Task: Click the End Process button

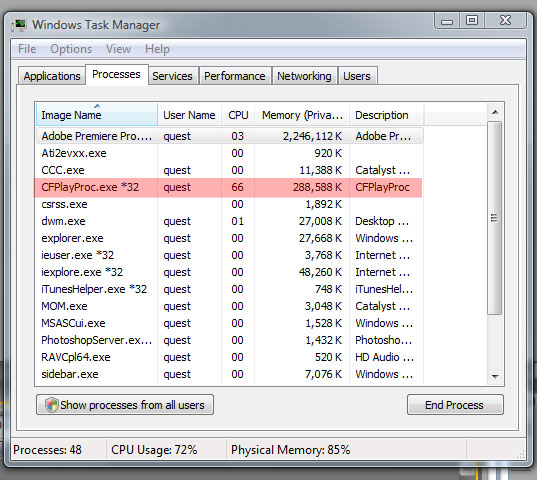Action: 455,405
